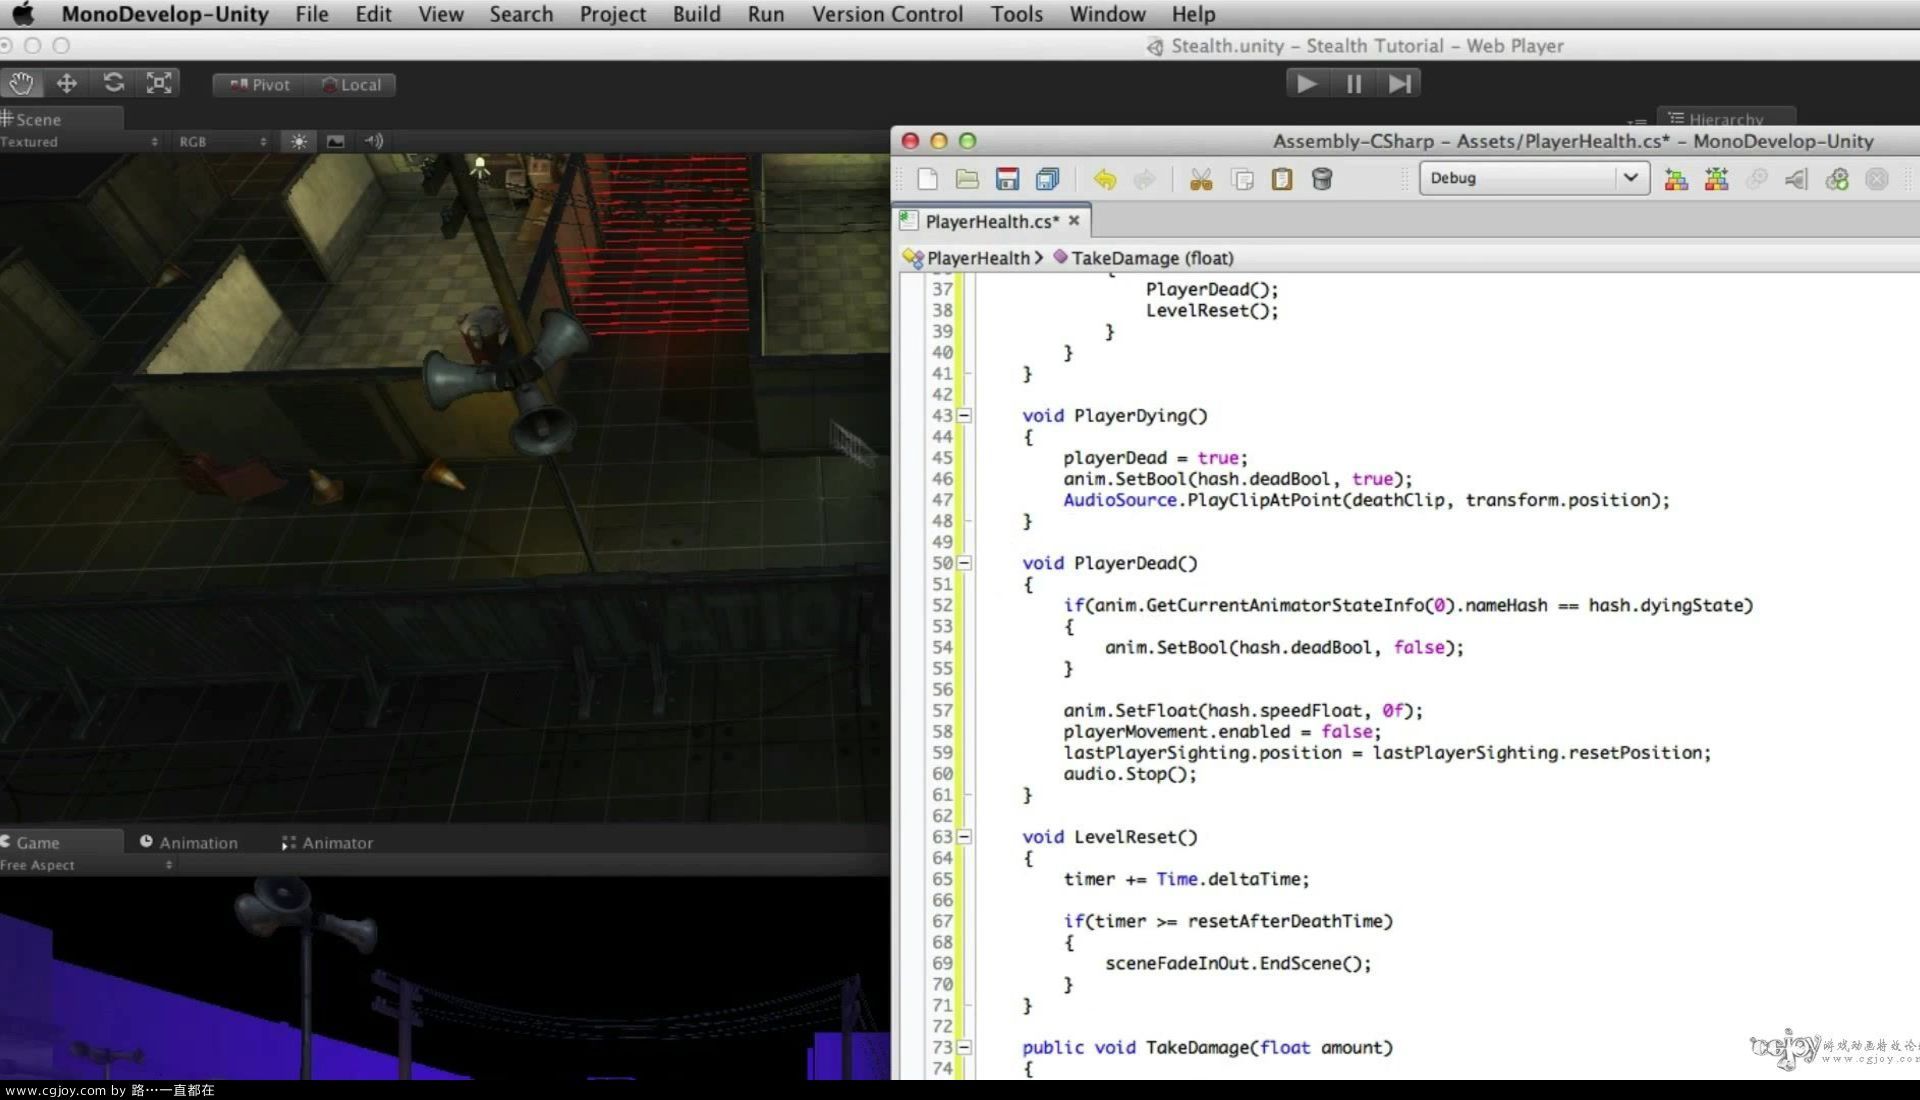Click the Stop execution icon
Viewport: 1920px width, 1100px height.
tap(1877, 179)
